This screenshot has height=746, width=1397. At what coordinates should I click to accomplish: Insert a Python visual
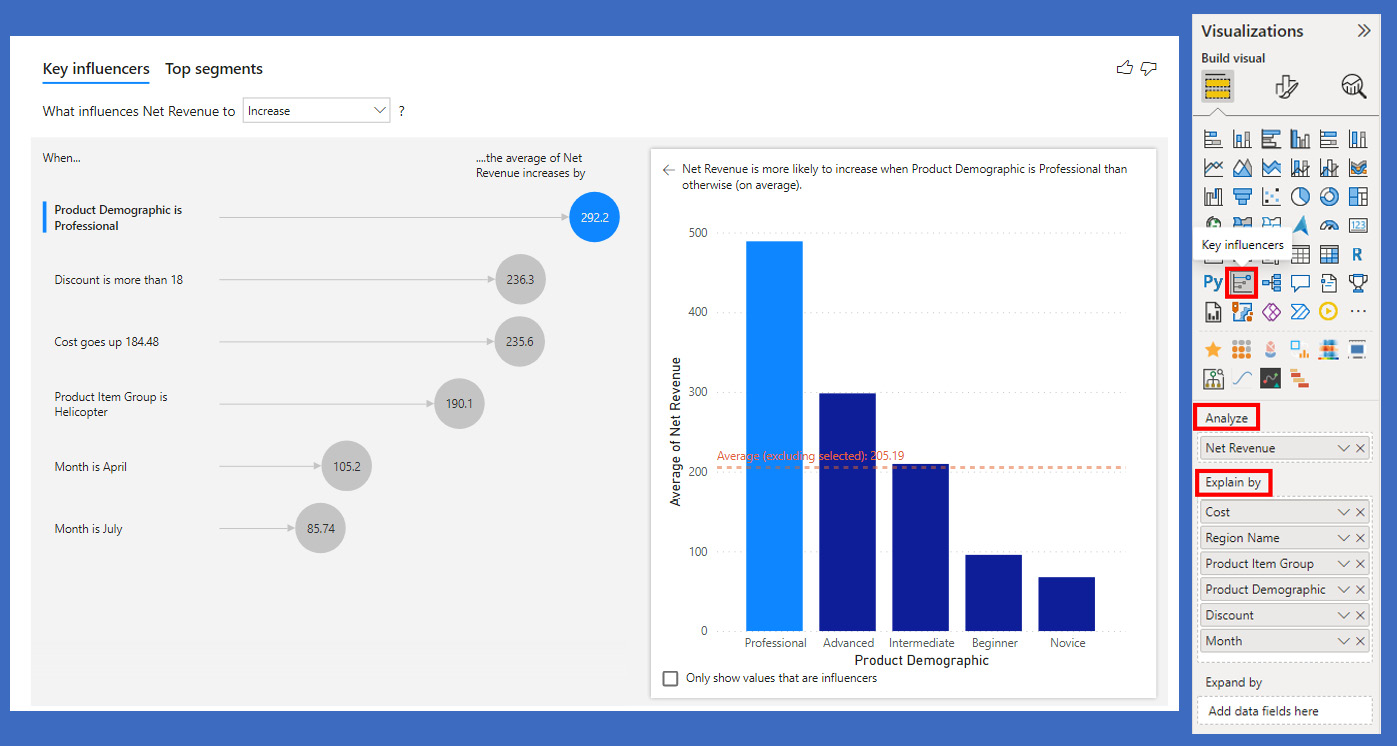[x=1212, y=283]
